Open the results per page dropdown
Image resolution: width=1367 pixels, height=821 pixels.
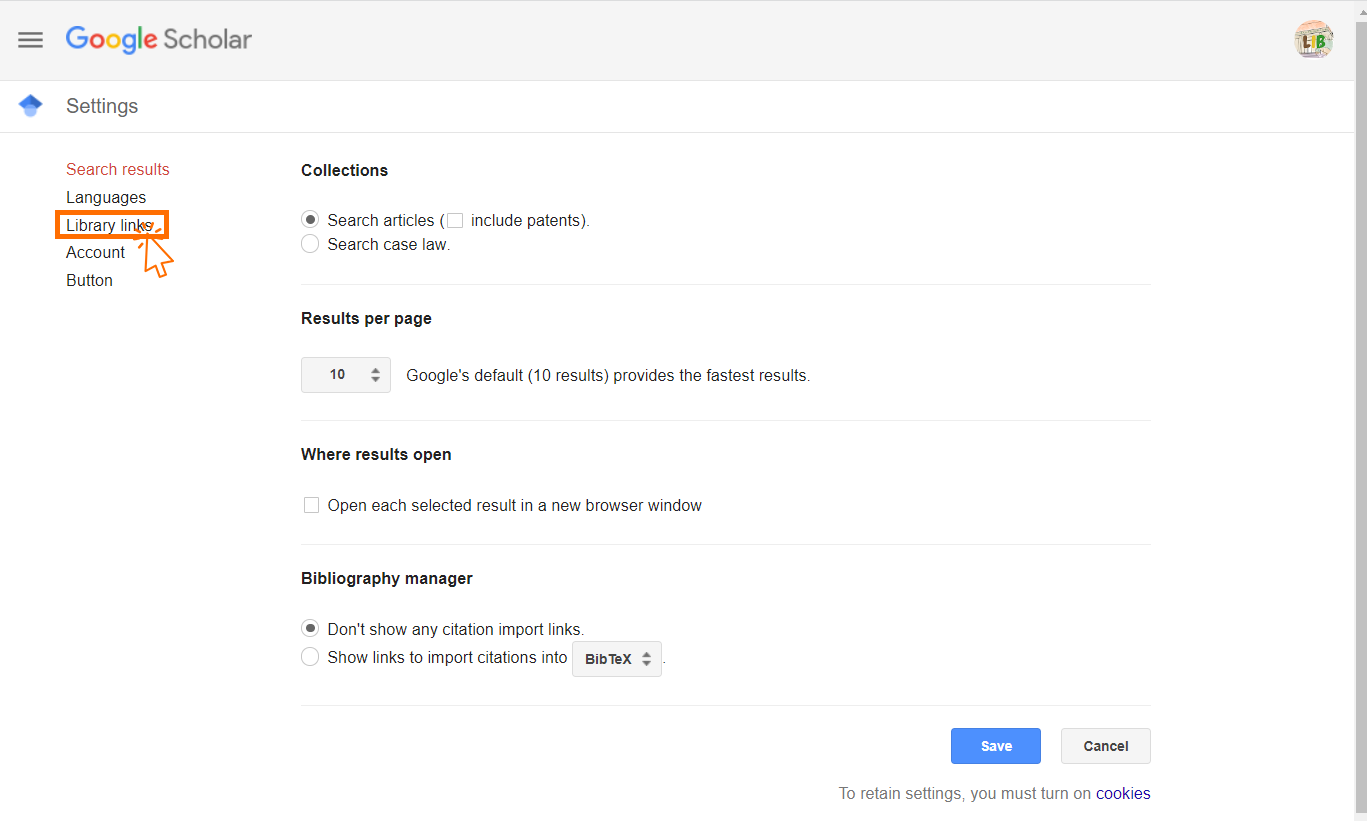click(x=345, y=375)
